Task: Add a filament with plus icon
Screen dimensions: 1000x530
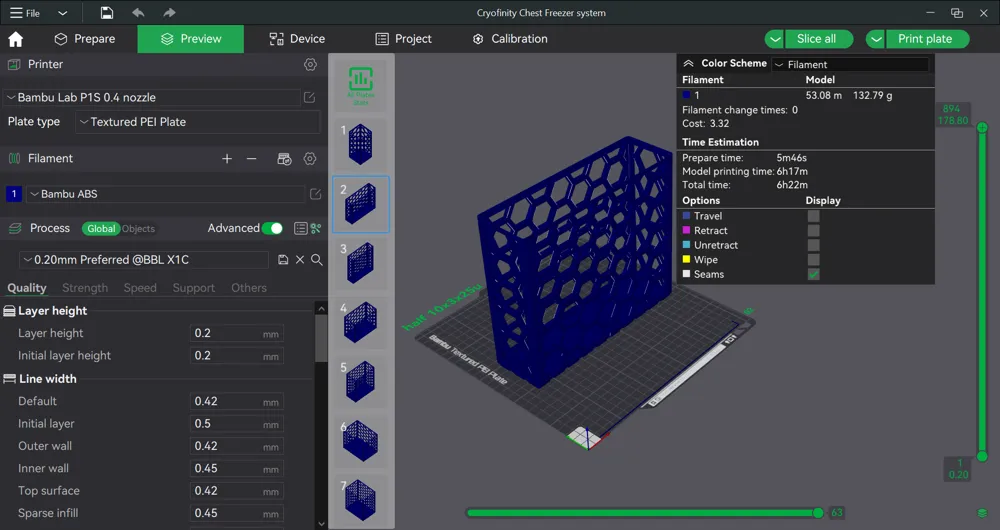Action: [227, 159]
